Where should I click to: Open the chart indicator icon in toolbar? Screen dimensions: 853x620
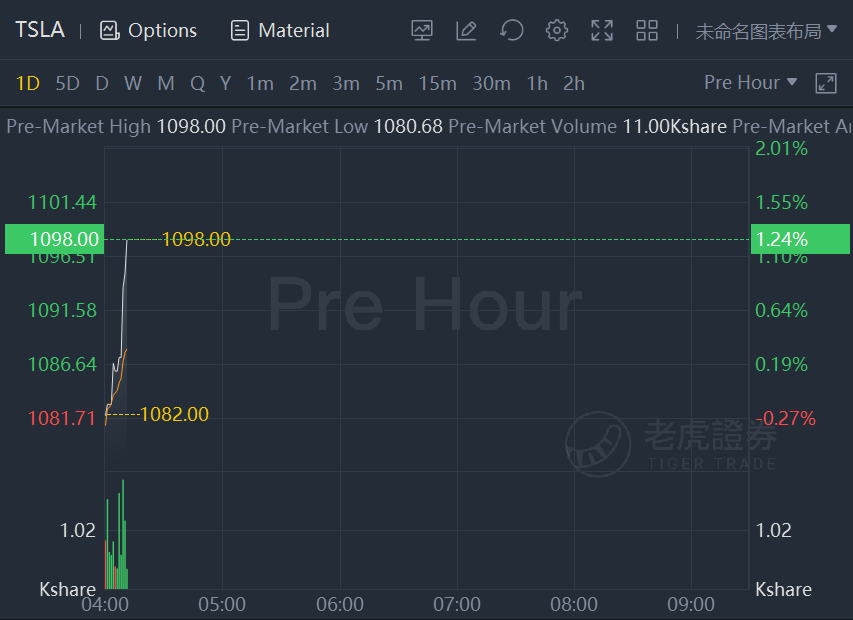point(422,31)
